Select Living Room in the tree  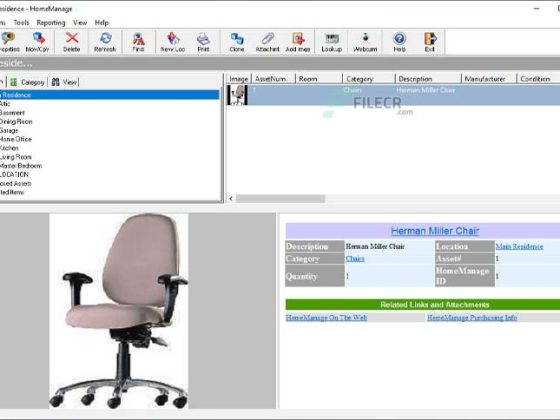pos(16,157)
